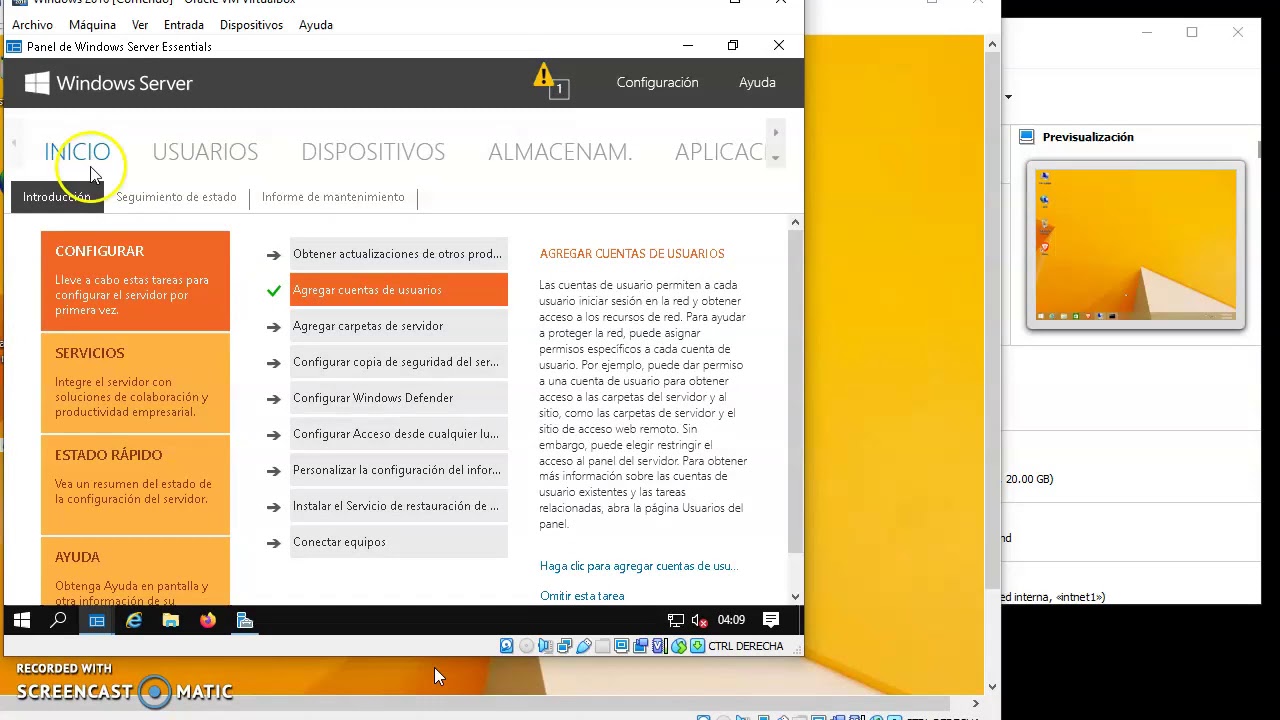
Task: Select 'Configurar copia de seguridad del ser...' task
Action: [399, 362]
